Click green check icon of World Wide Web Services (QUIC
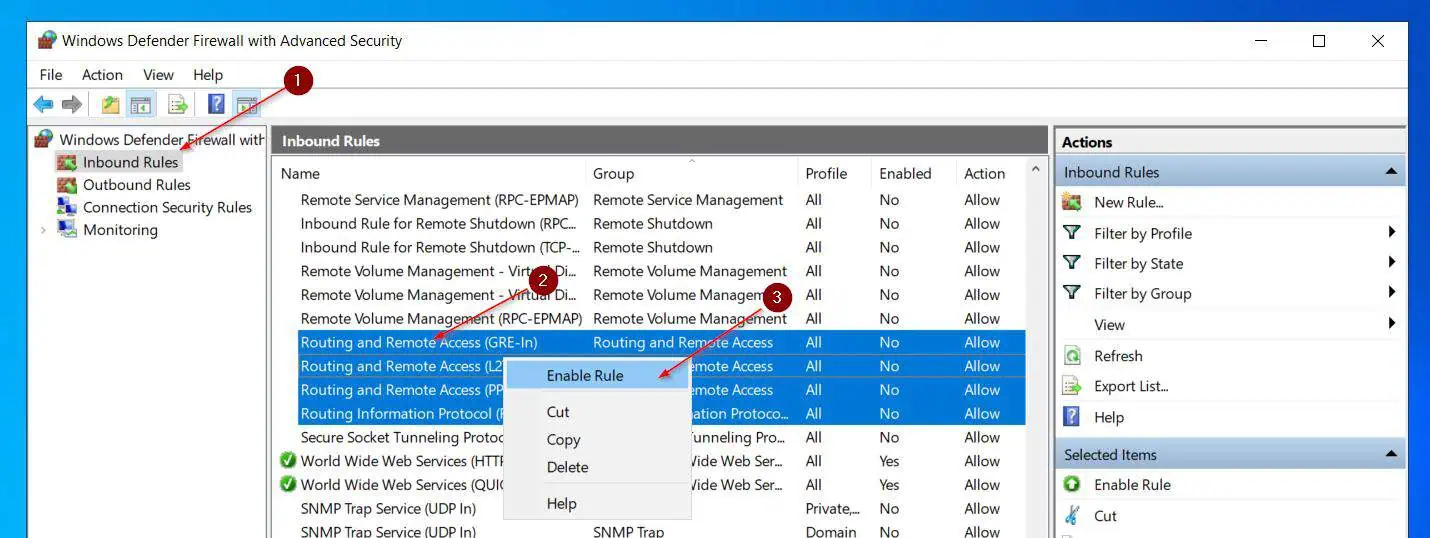 (x=288, y=485)
